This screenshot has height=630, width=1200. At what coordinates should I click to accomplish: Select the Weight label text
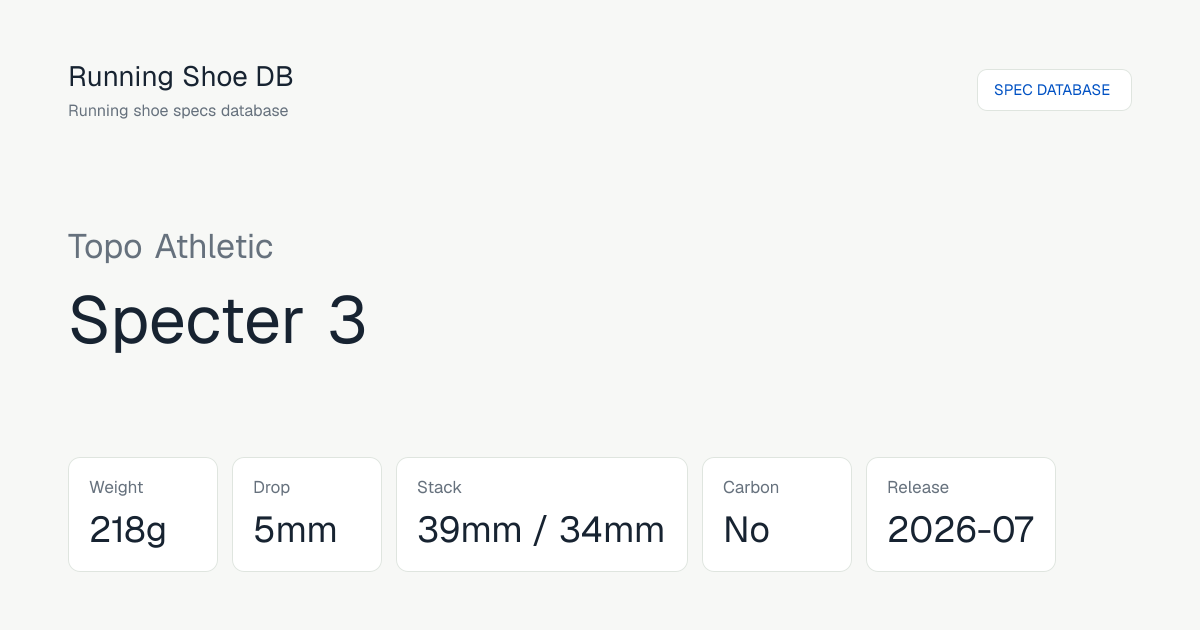click(x=116, y=488)
